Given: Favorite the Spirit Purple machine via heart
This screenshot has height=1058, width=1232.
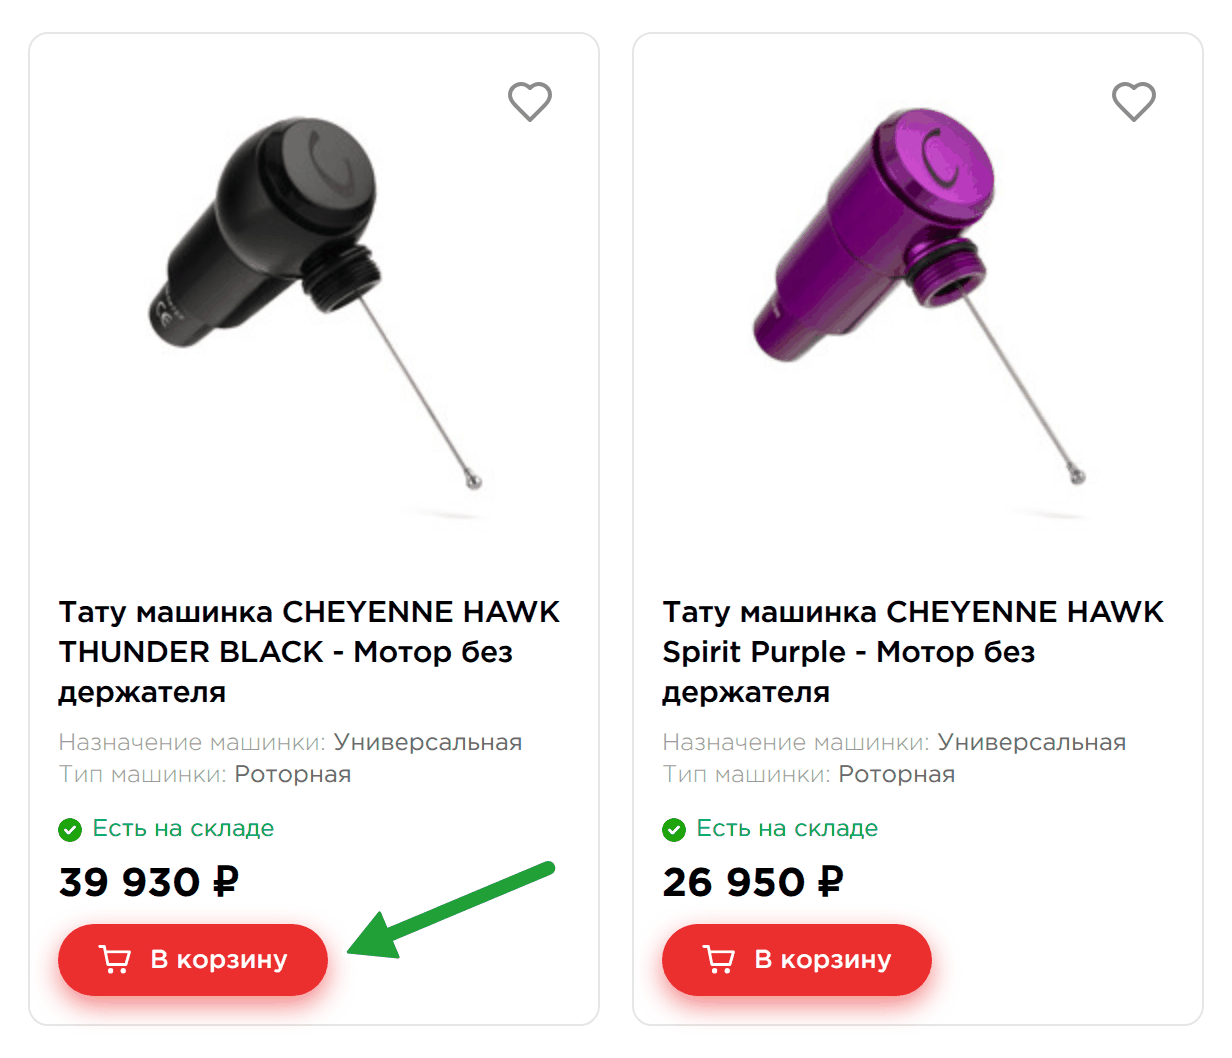Looking at the screenshot, I should tap(1134, 101).
